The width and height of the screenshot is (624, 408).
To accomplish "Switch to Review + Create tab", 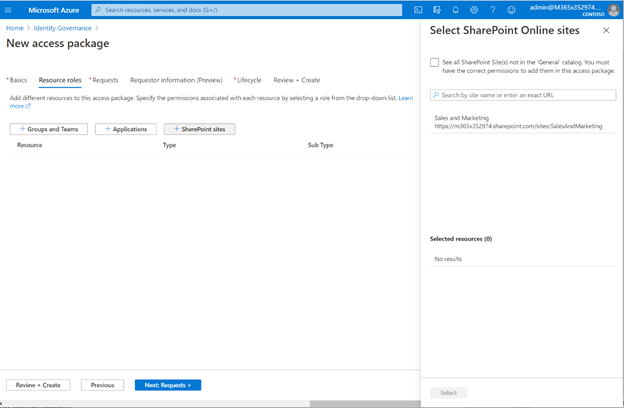I will [296, 80].
